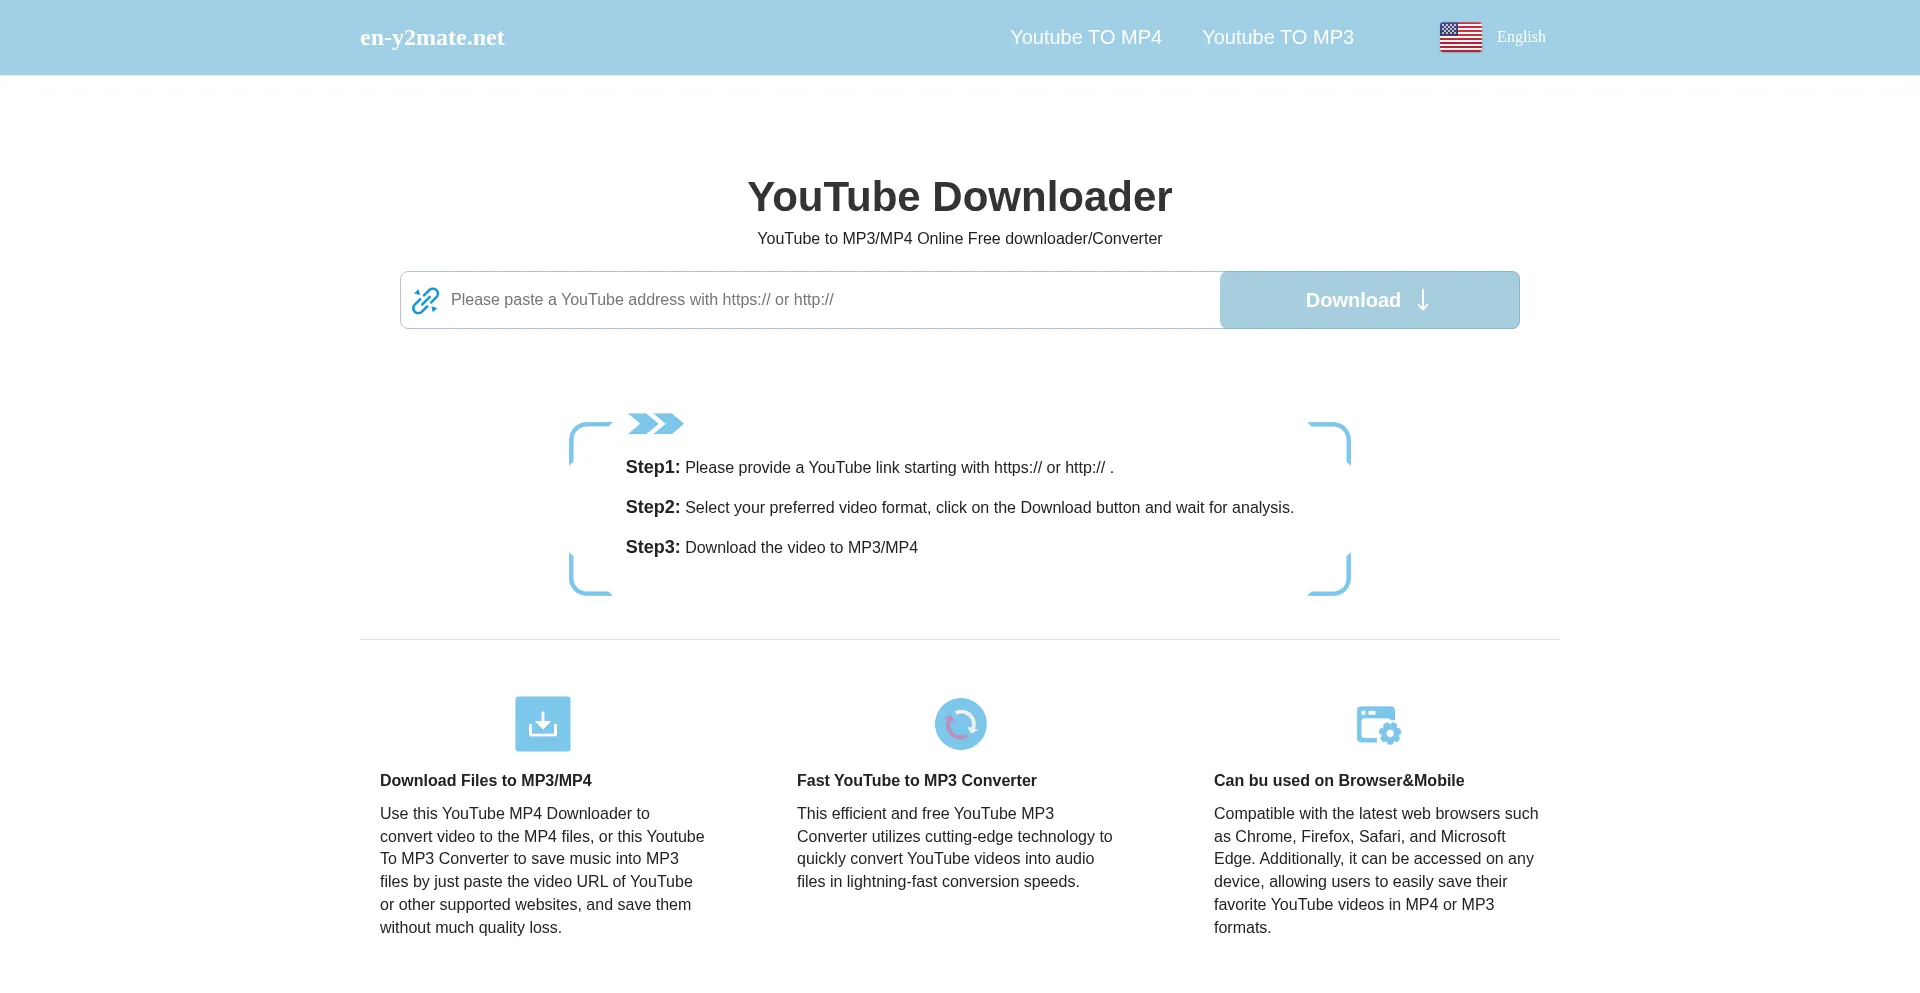Click the circular convert arrows icon

click(961, 724)
